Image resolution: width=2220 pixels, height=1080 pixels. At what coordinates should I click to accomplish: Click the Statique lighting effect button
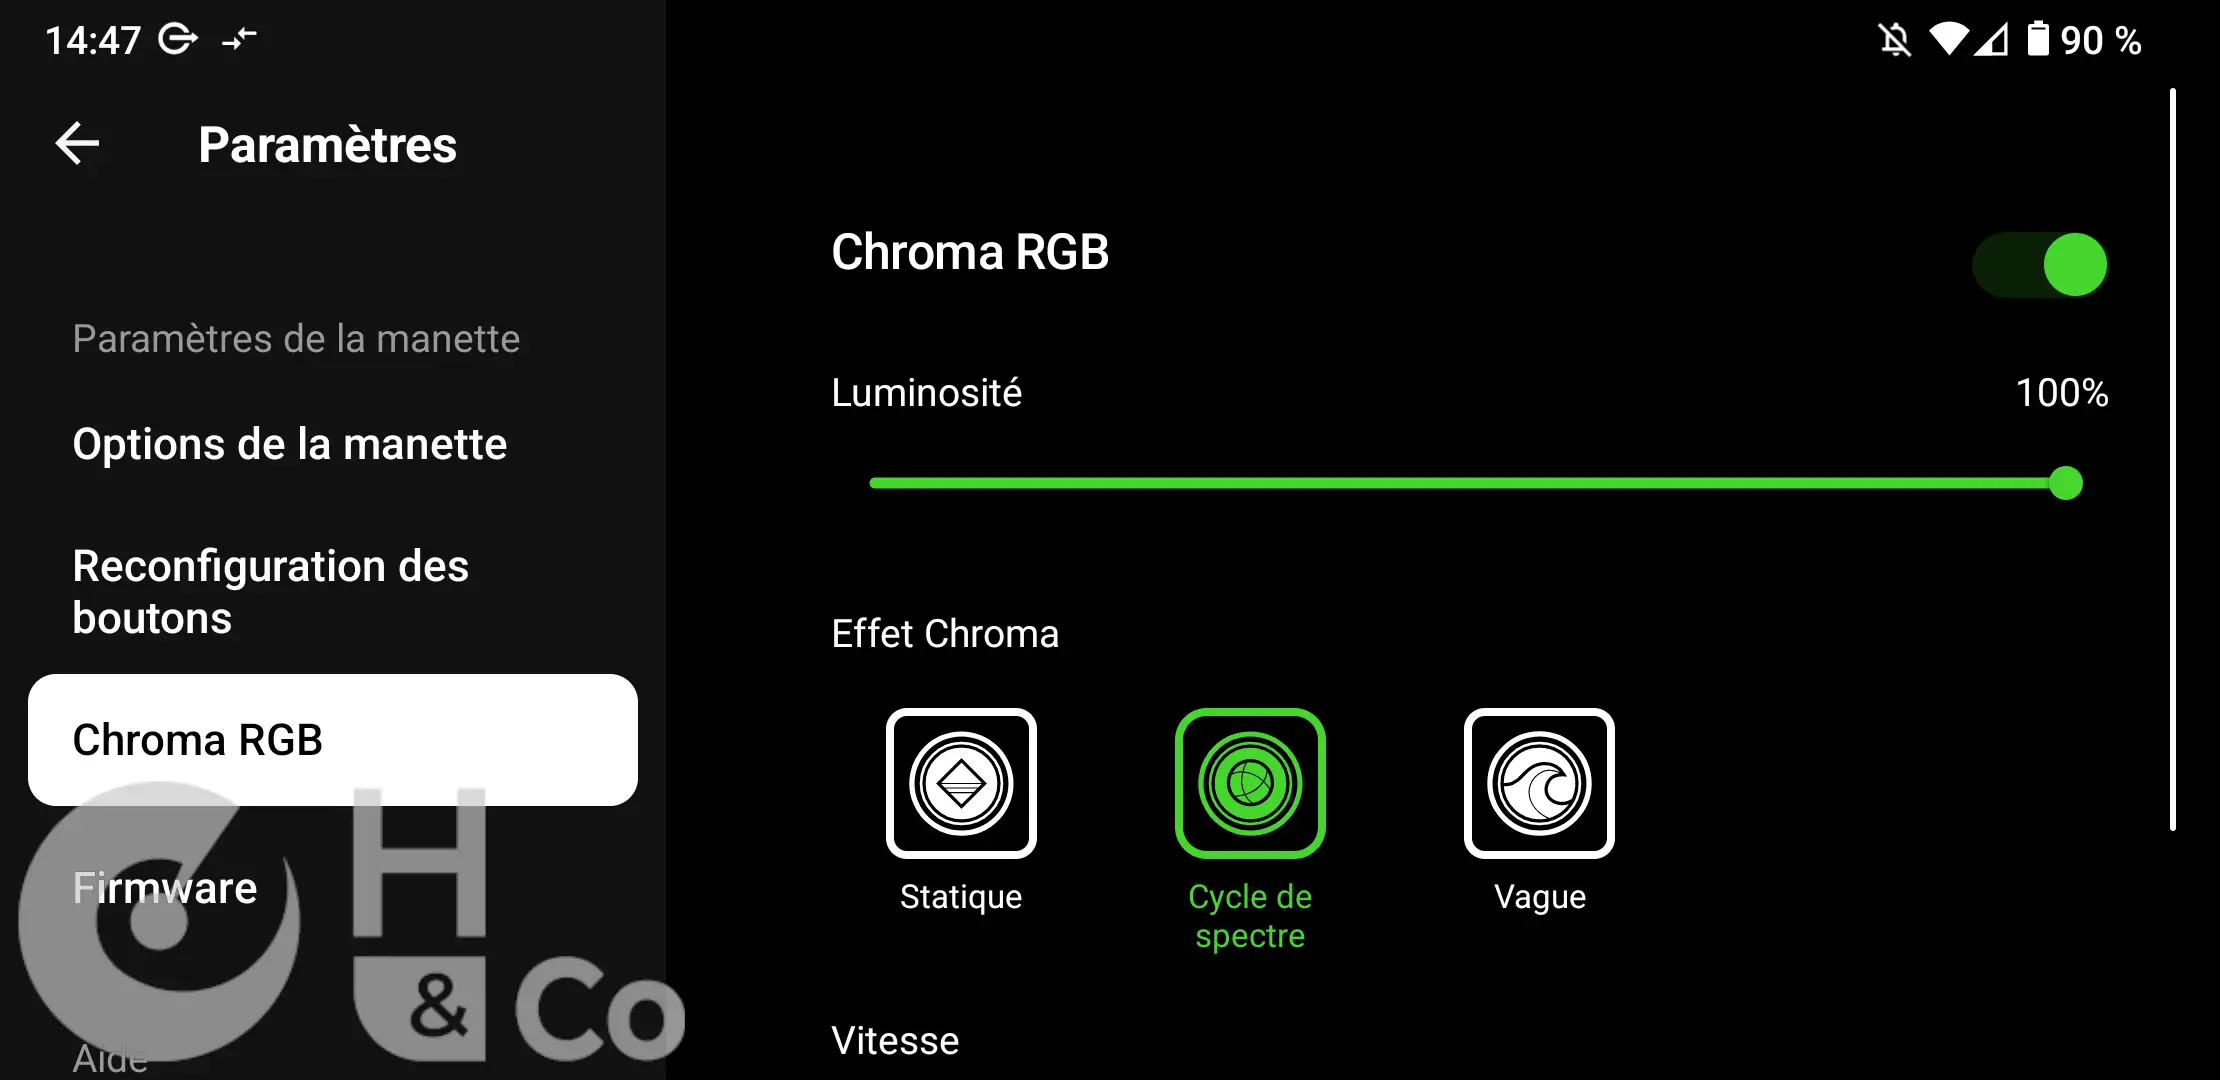(963, 784)
